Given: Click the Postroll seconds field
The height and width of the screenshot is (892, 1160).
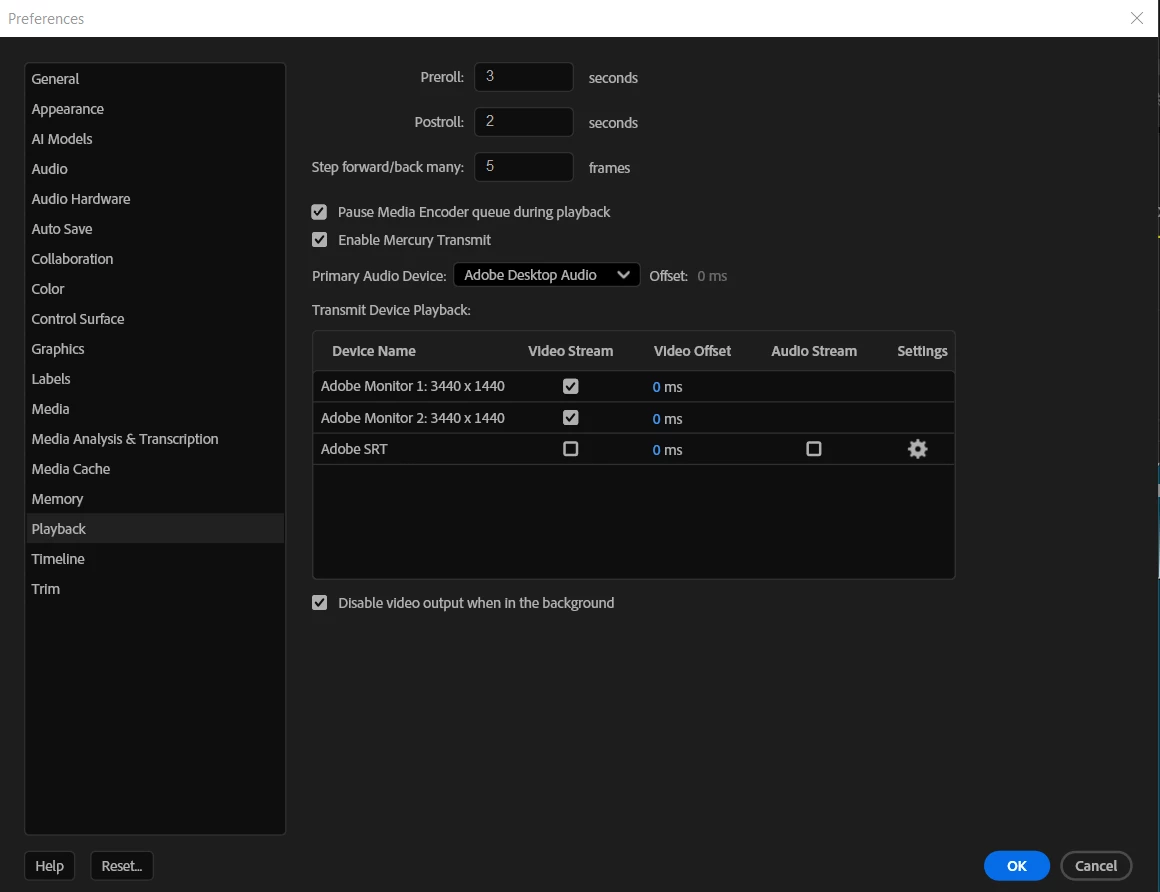Looking at the screenshot, I should 524,122.
